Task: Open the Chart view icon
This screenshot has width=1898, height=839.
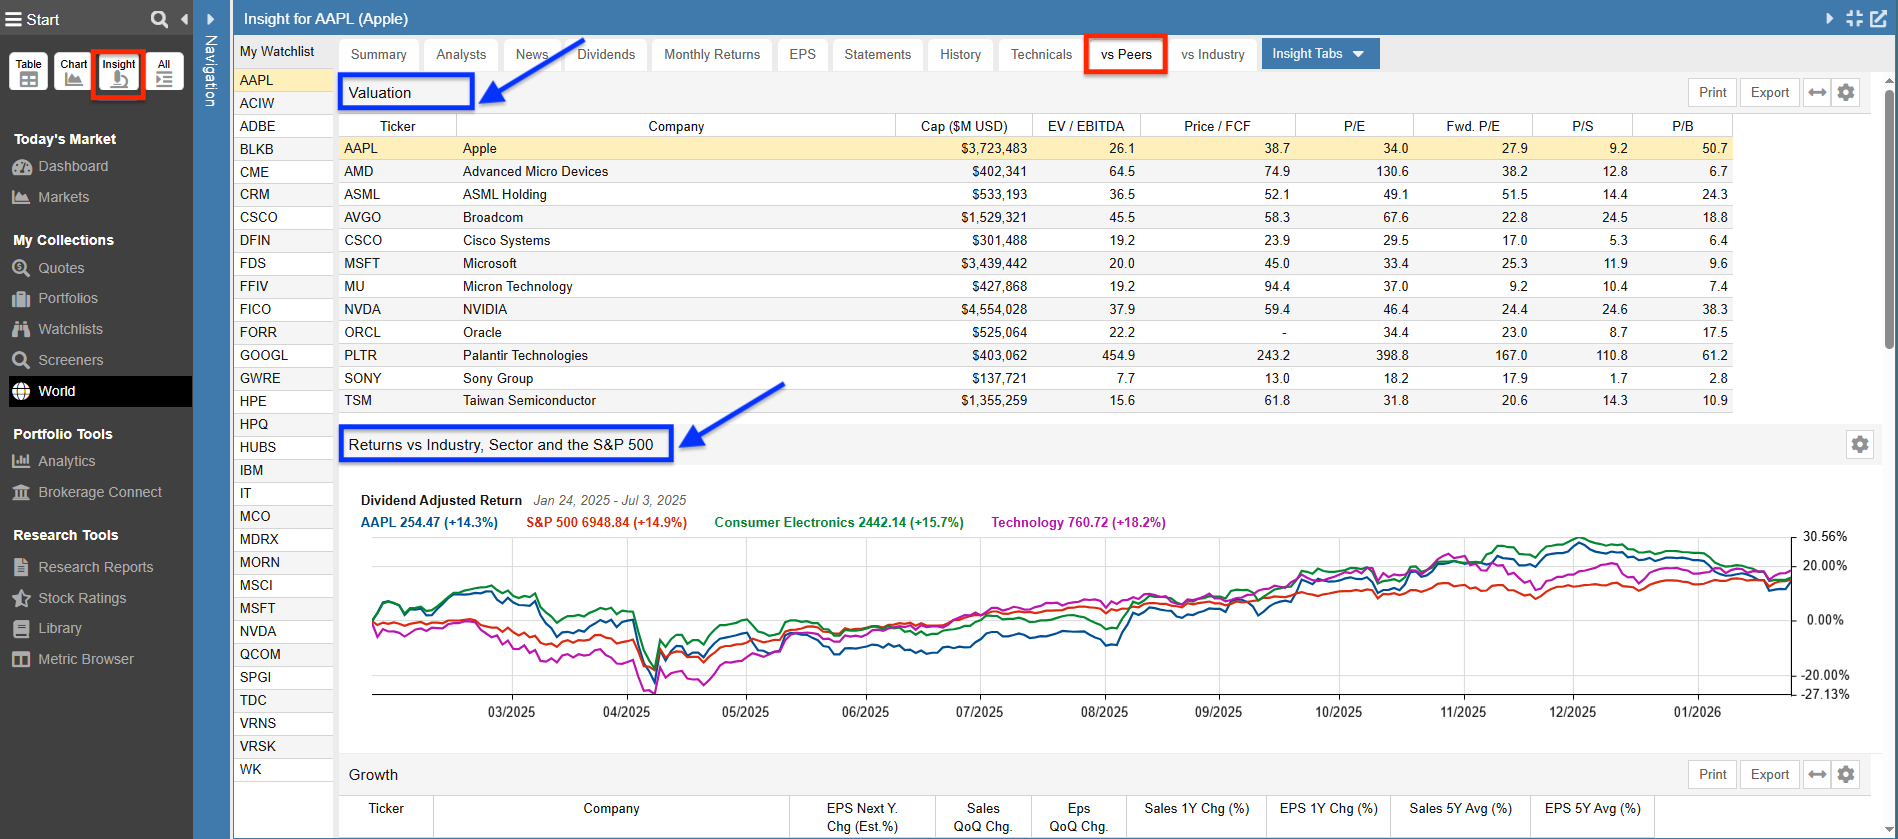Action: (x=73, y=72)
